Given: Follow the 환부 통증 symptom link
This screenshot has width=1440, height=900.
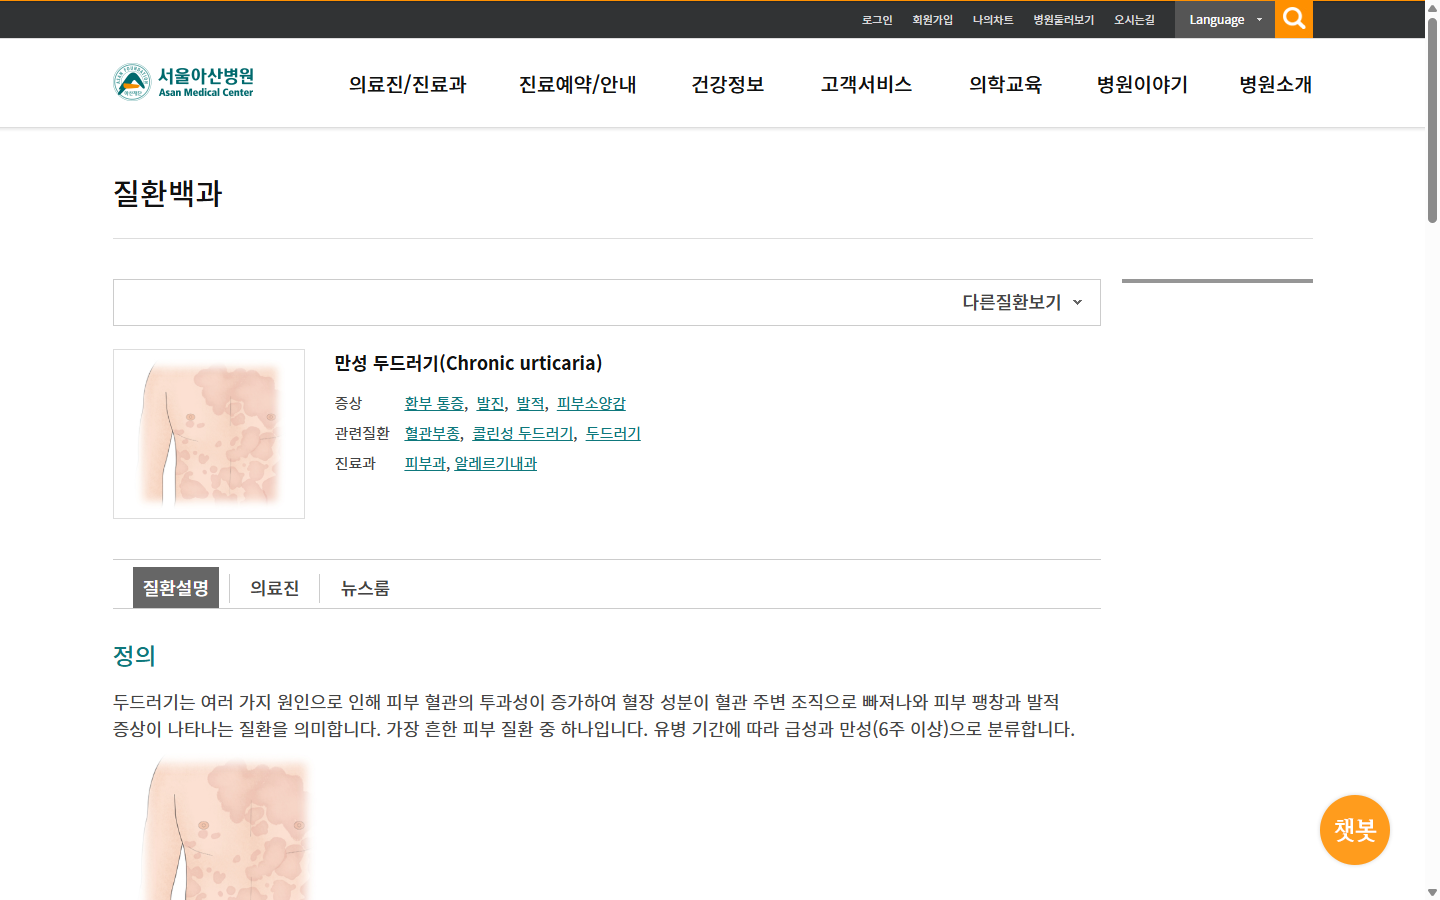Looking at the screenshot, I should coord(434,403).
